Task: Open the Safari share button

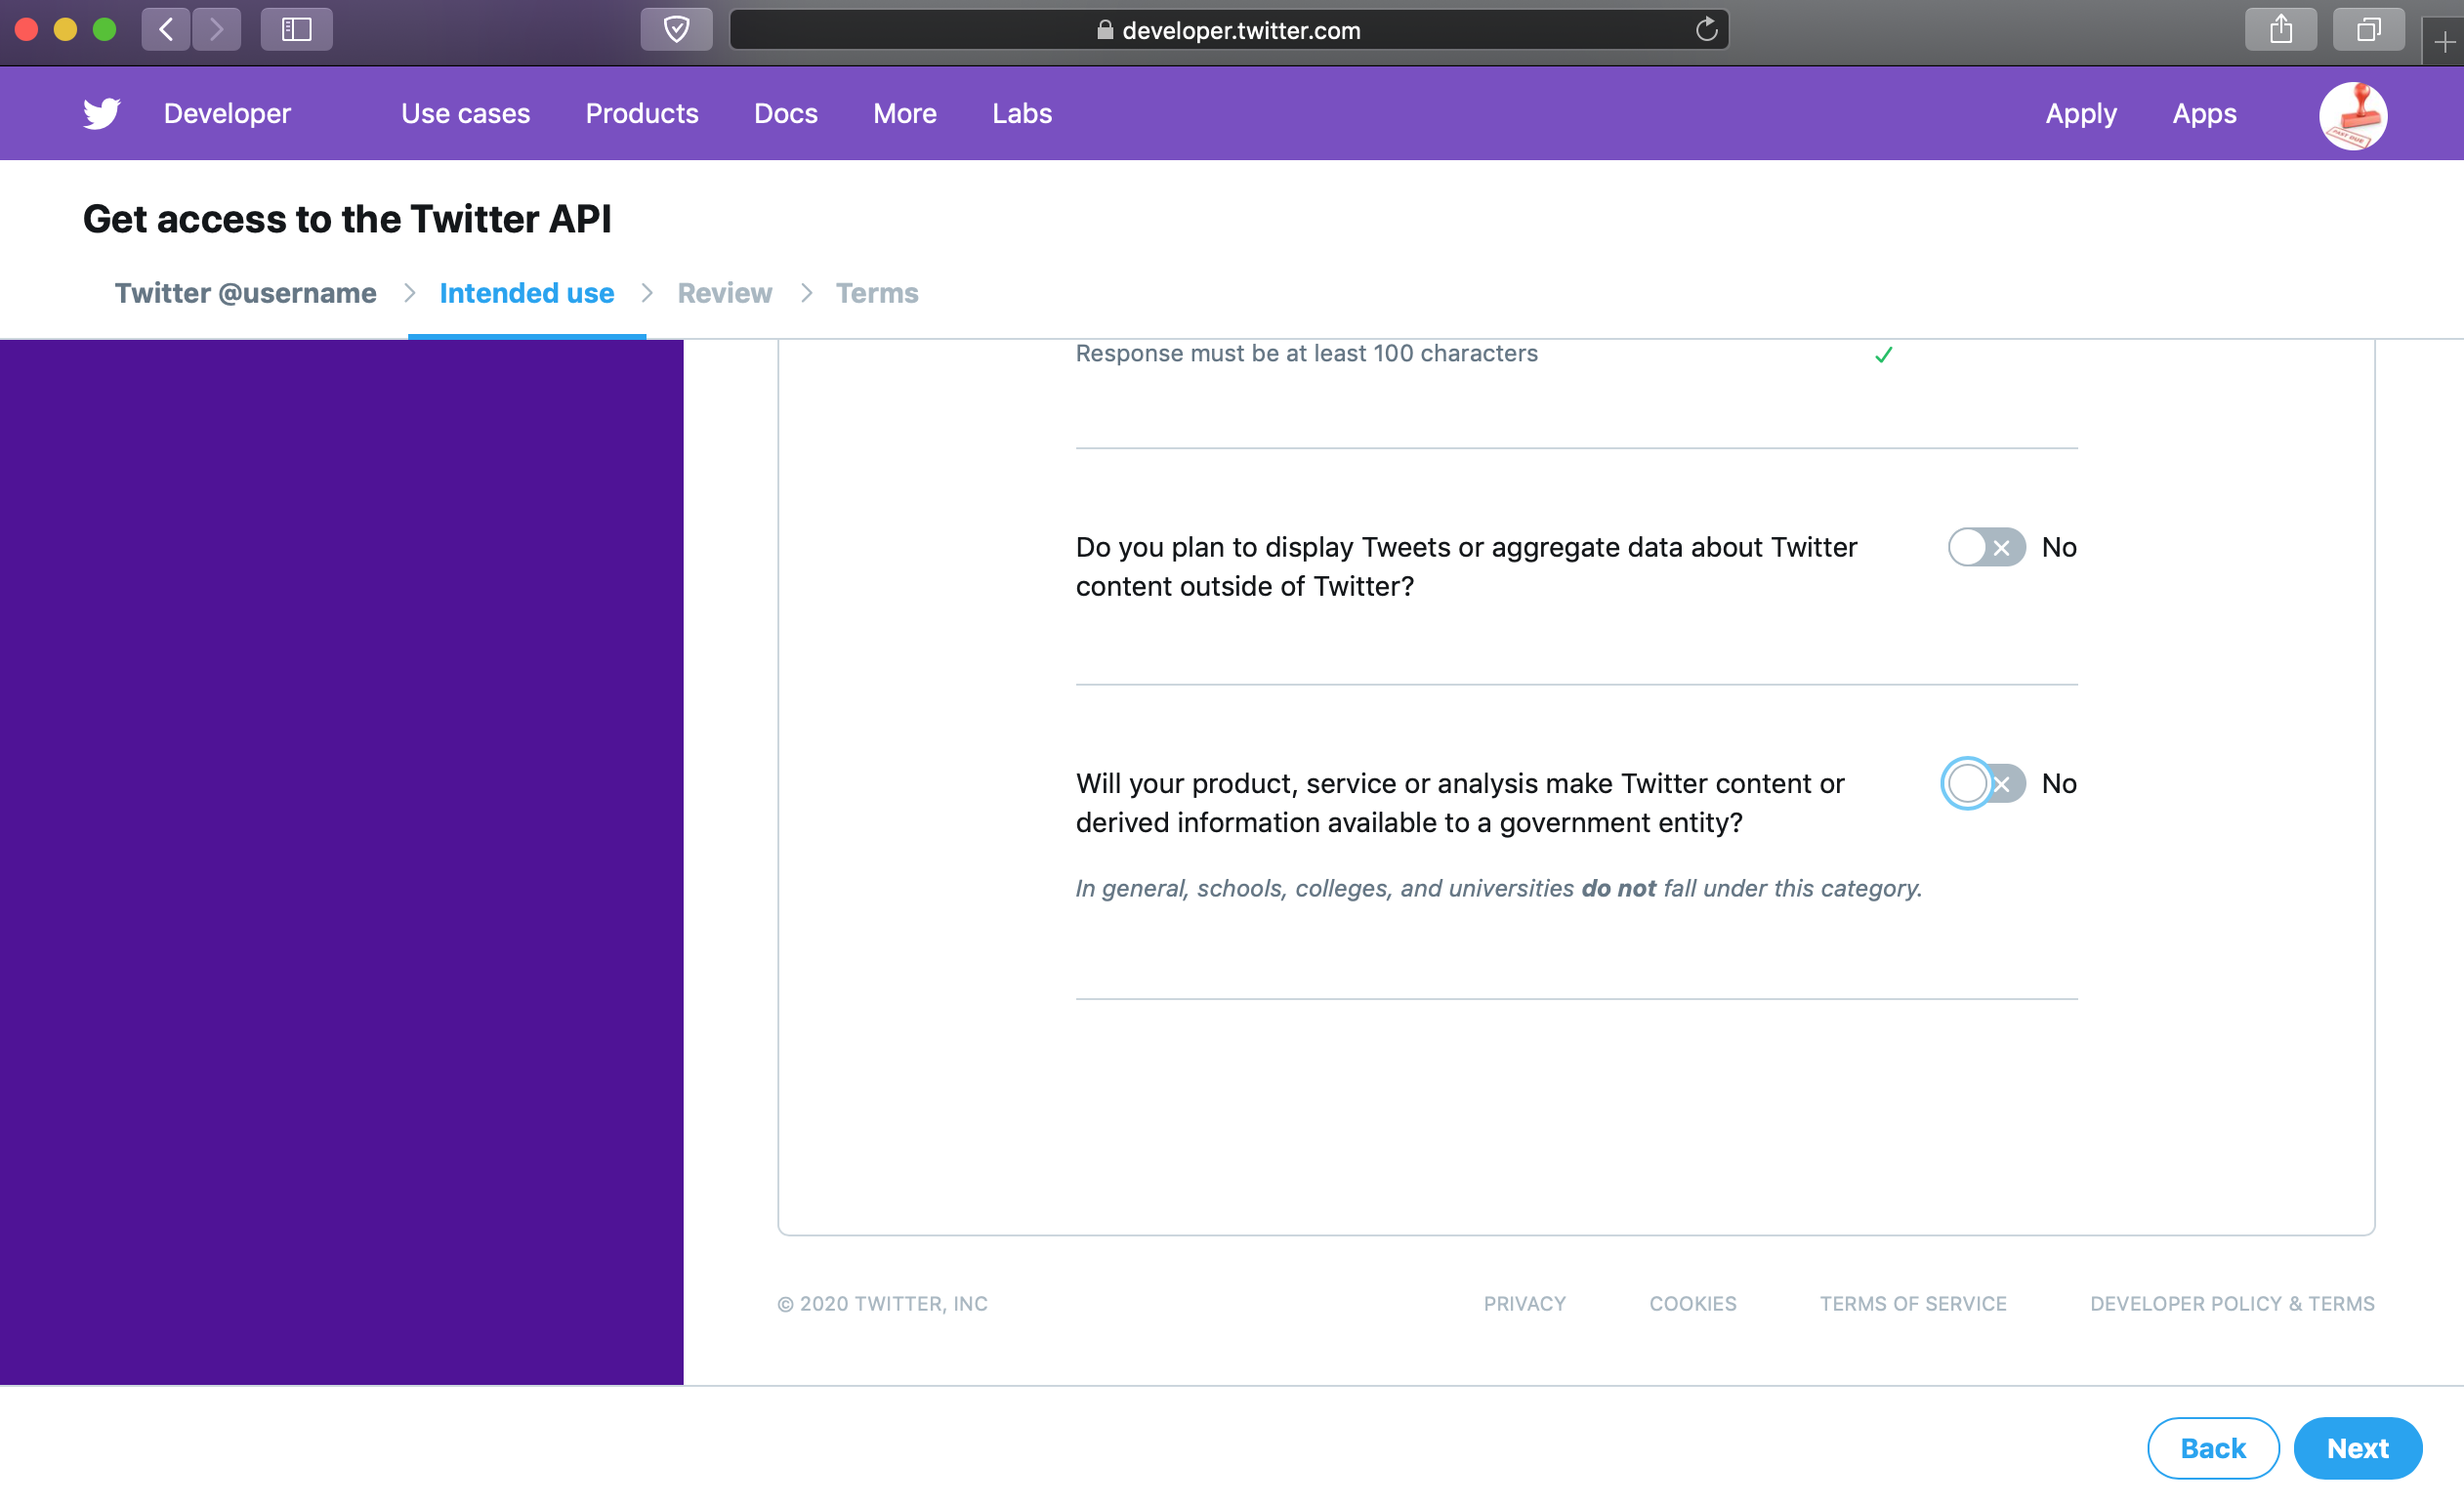Action: (x=2280, y=29)
